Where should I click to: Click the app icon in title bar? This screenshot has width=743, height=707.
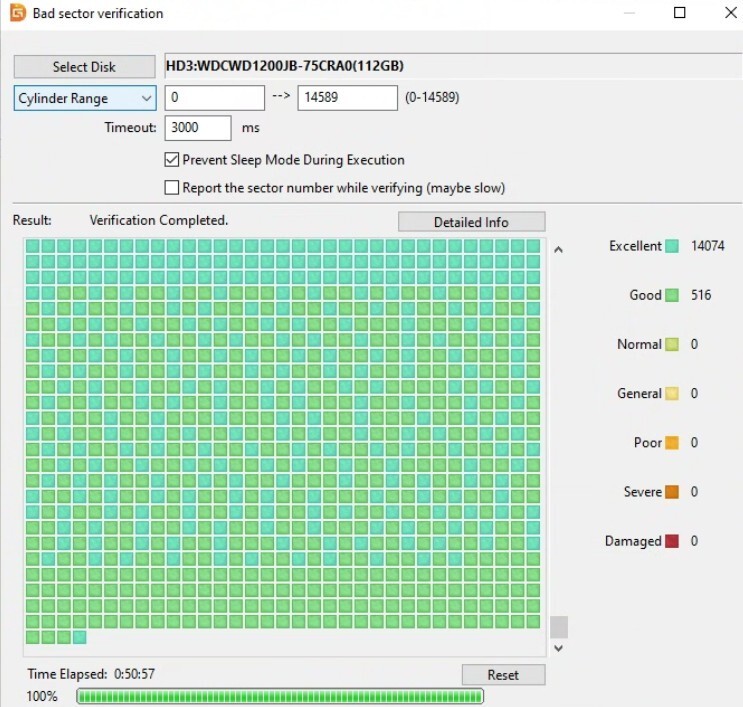point(18,13)
